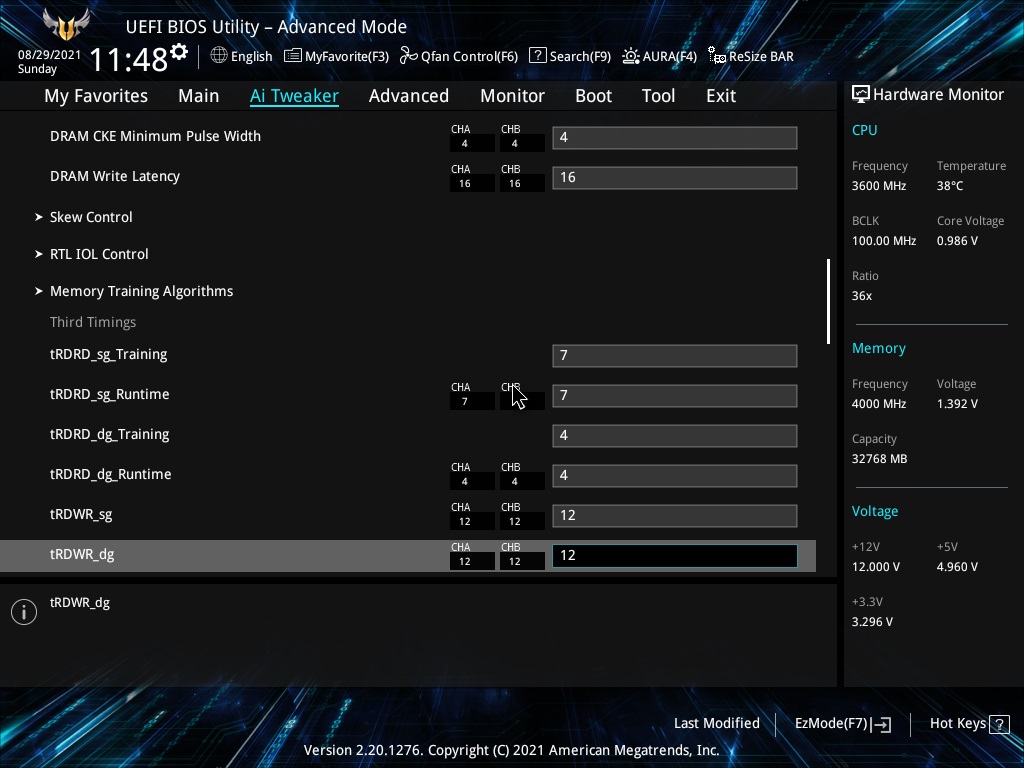
Task: Click the TUF logo emblem
Action: coord(66,24)
